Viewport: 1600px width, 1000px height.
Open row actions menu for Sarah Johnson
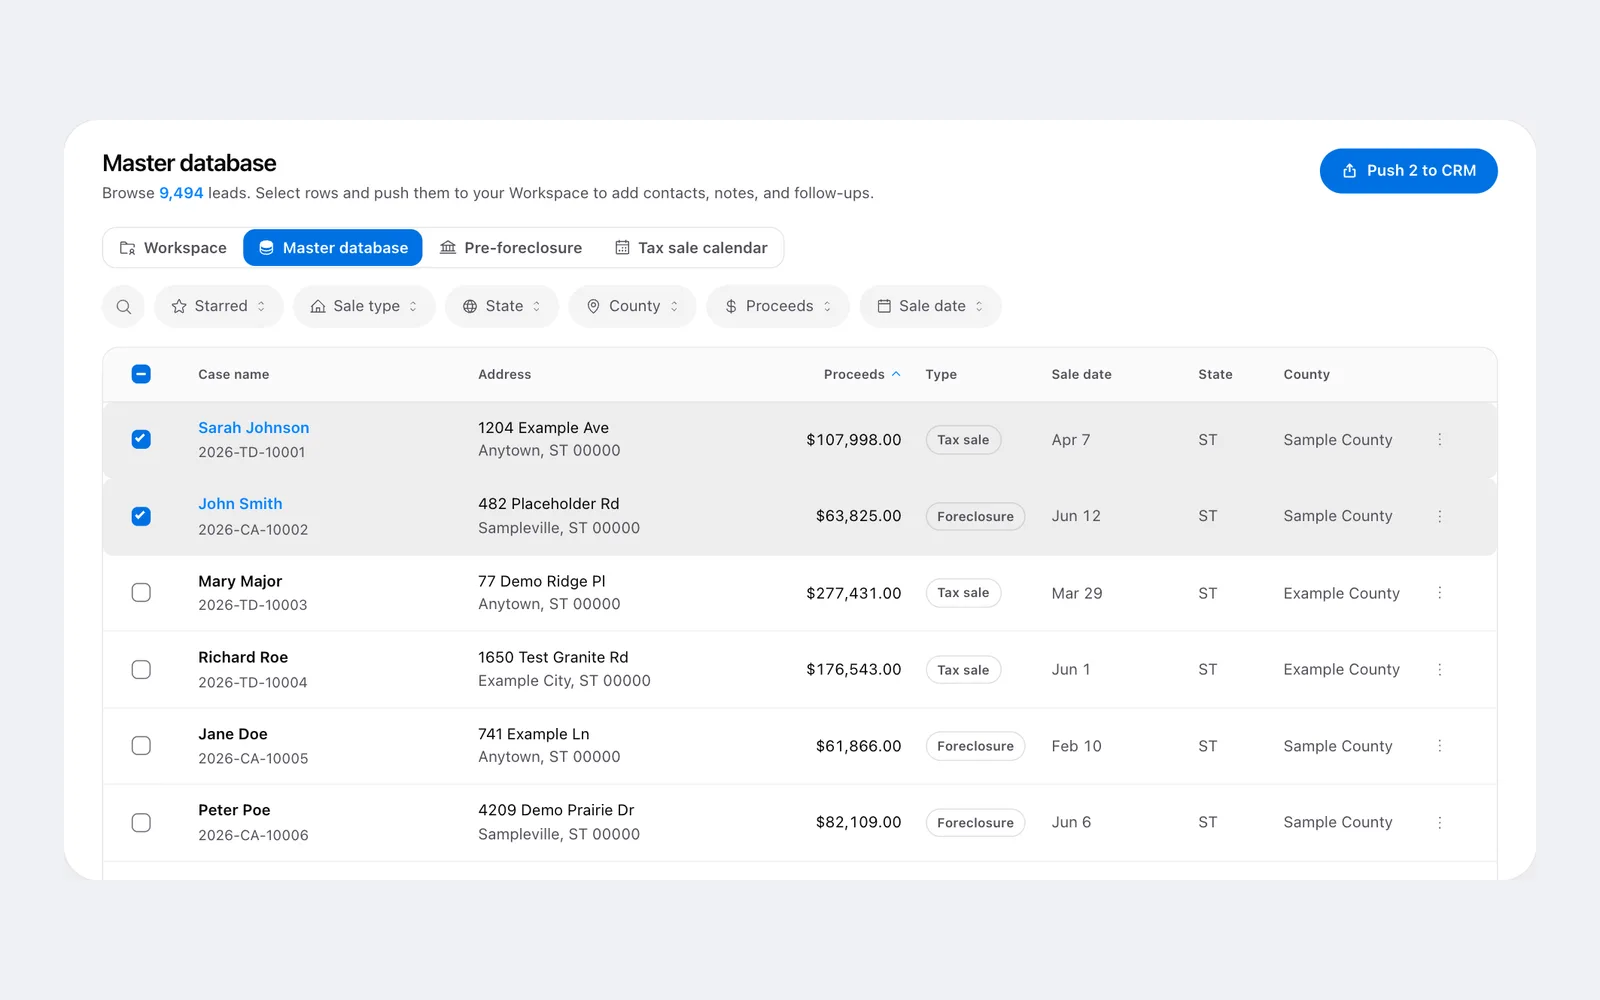tap(1440, 440)
